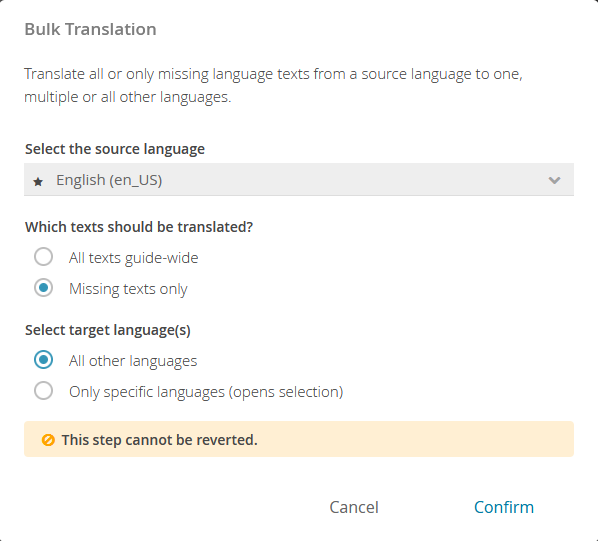The image size is (598, 541).
Task: Confirm the bulk translation
Action: (504, 507)
